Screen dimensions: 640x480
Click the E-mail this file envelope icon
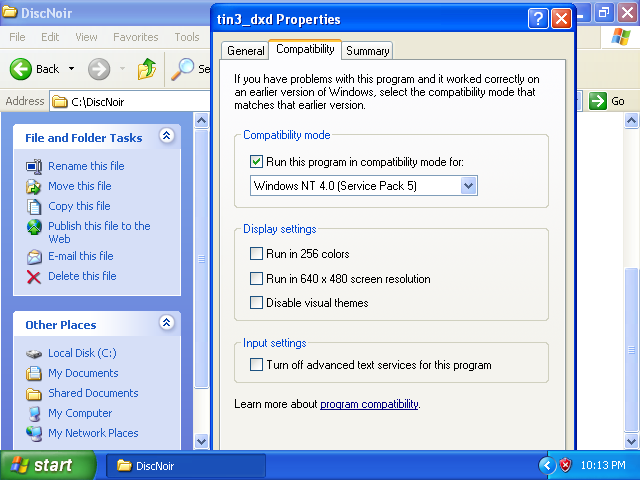coord(34,257)
